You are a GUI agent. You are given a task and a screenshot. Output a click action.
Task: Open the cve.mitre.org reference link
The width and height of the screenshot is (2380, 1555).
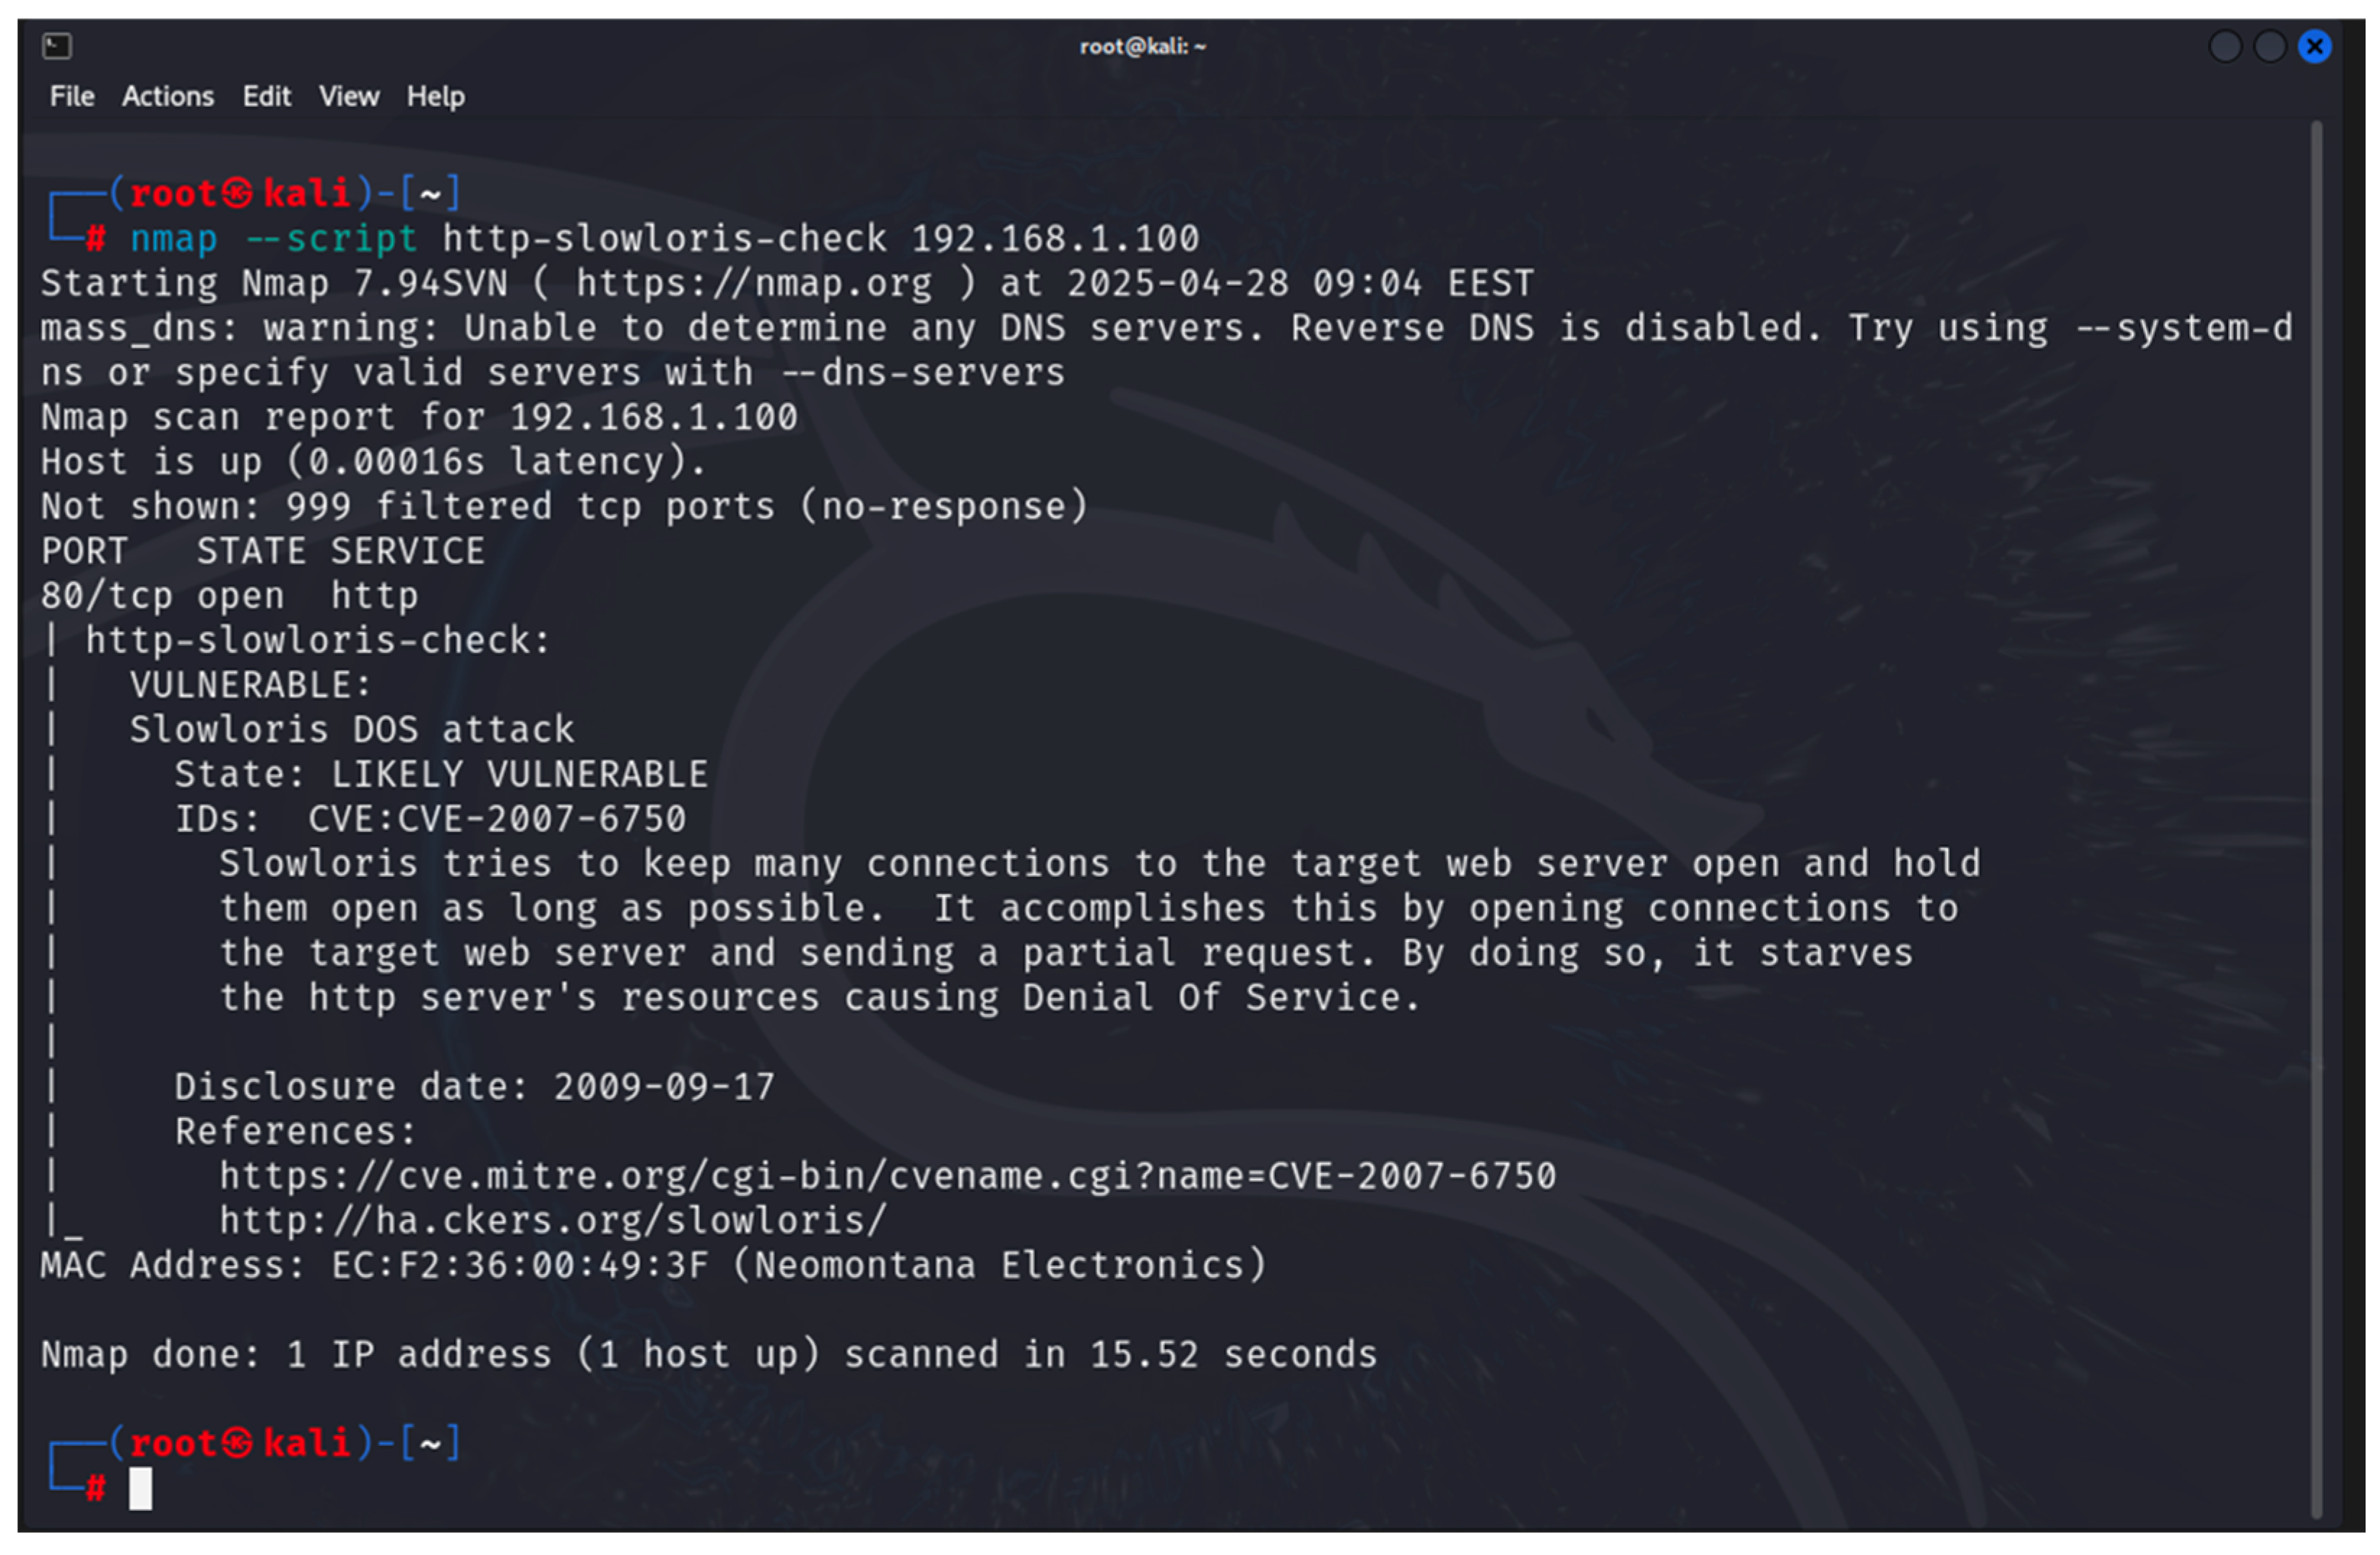pos(887,1177)
